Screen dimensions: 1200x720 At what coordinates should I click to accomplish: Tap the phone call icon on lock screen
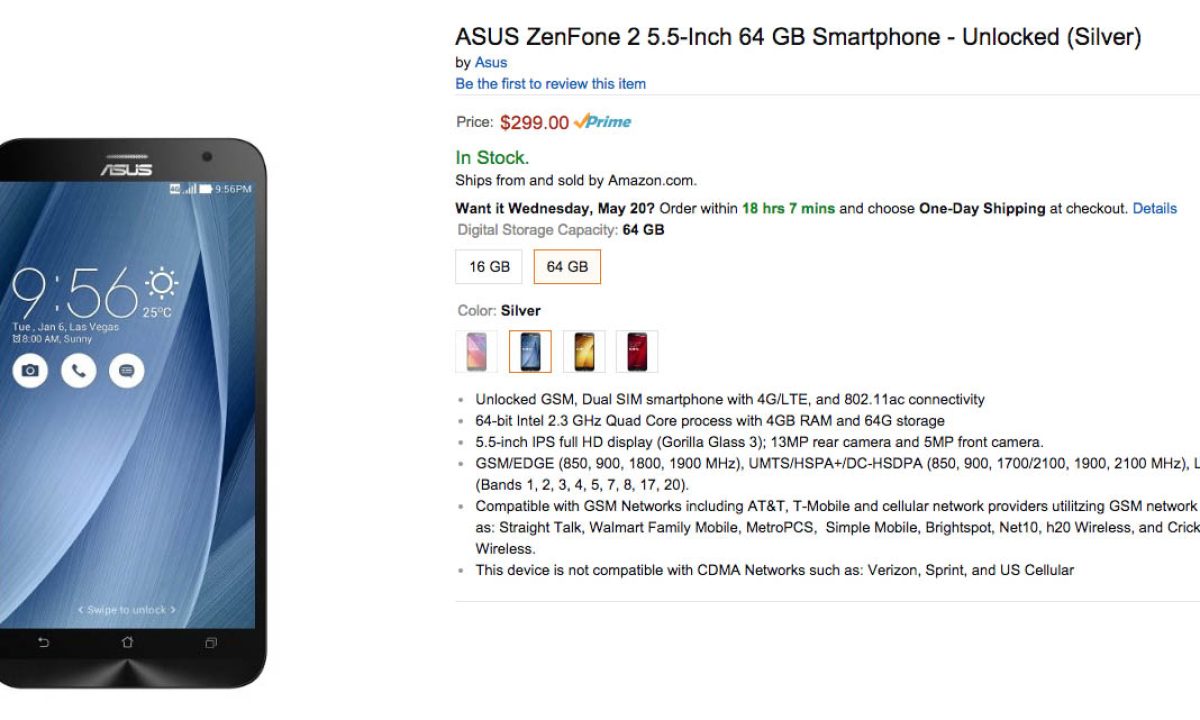point(78,371)
